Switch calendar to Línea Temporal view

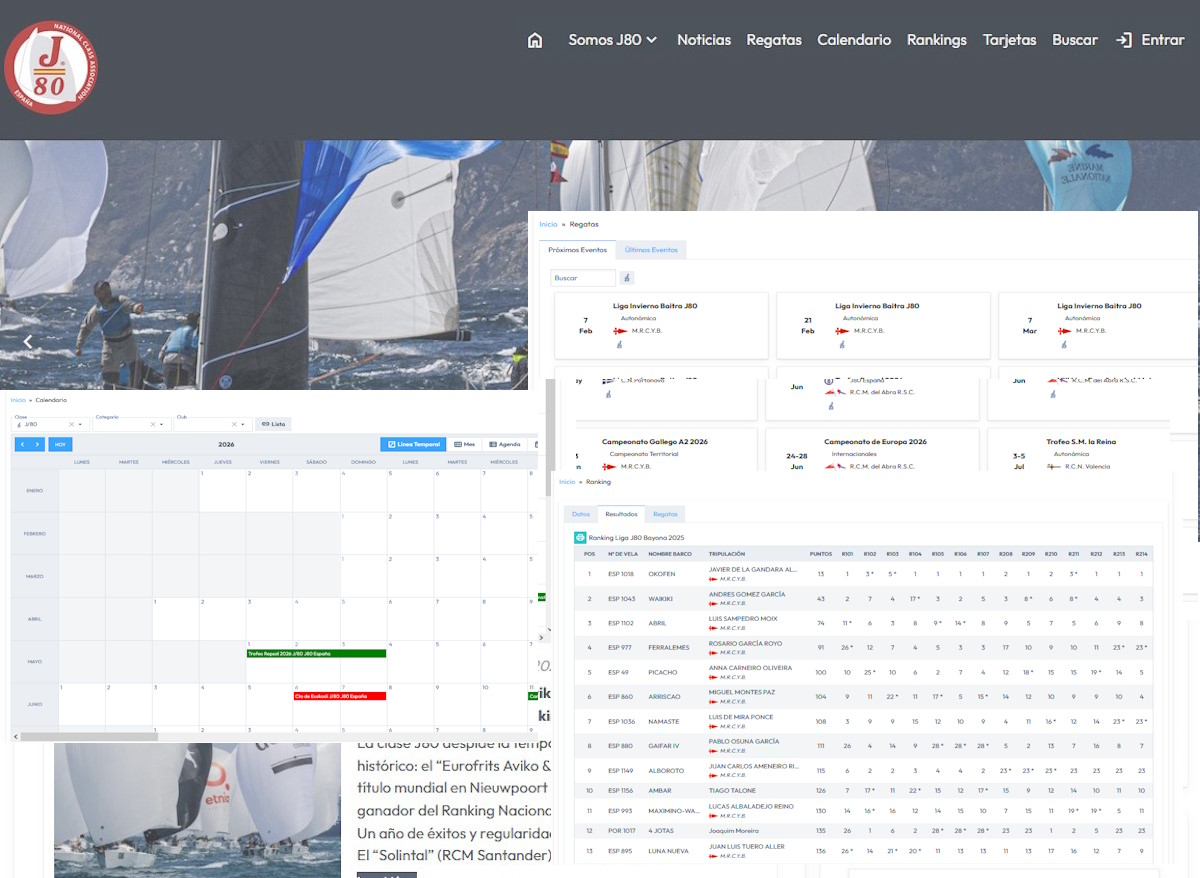413,444
